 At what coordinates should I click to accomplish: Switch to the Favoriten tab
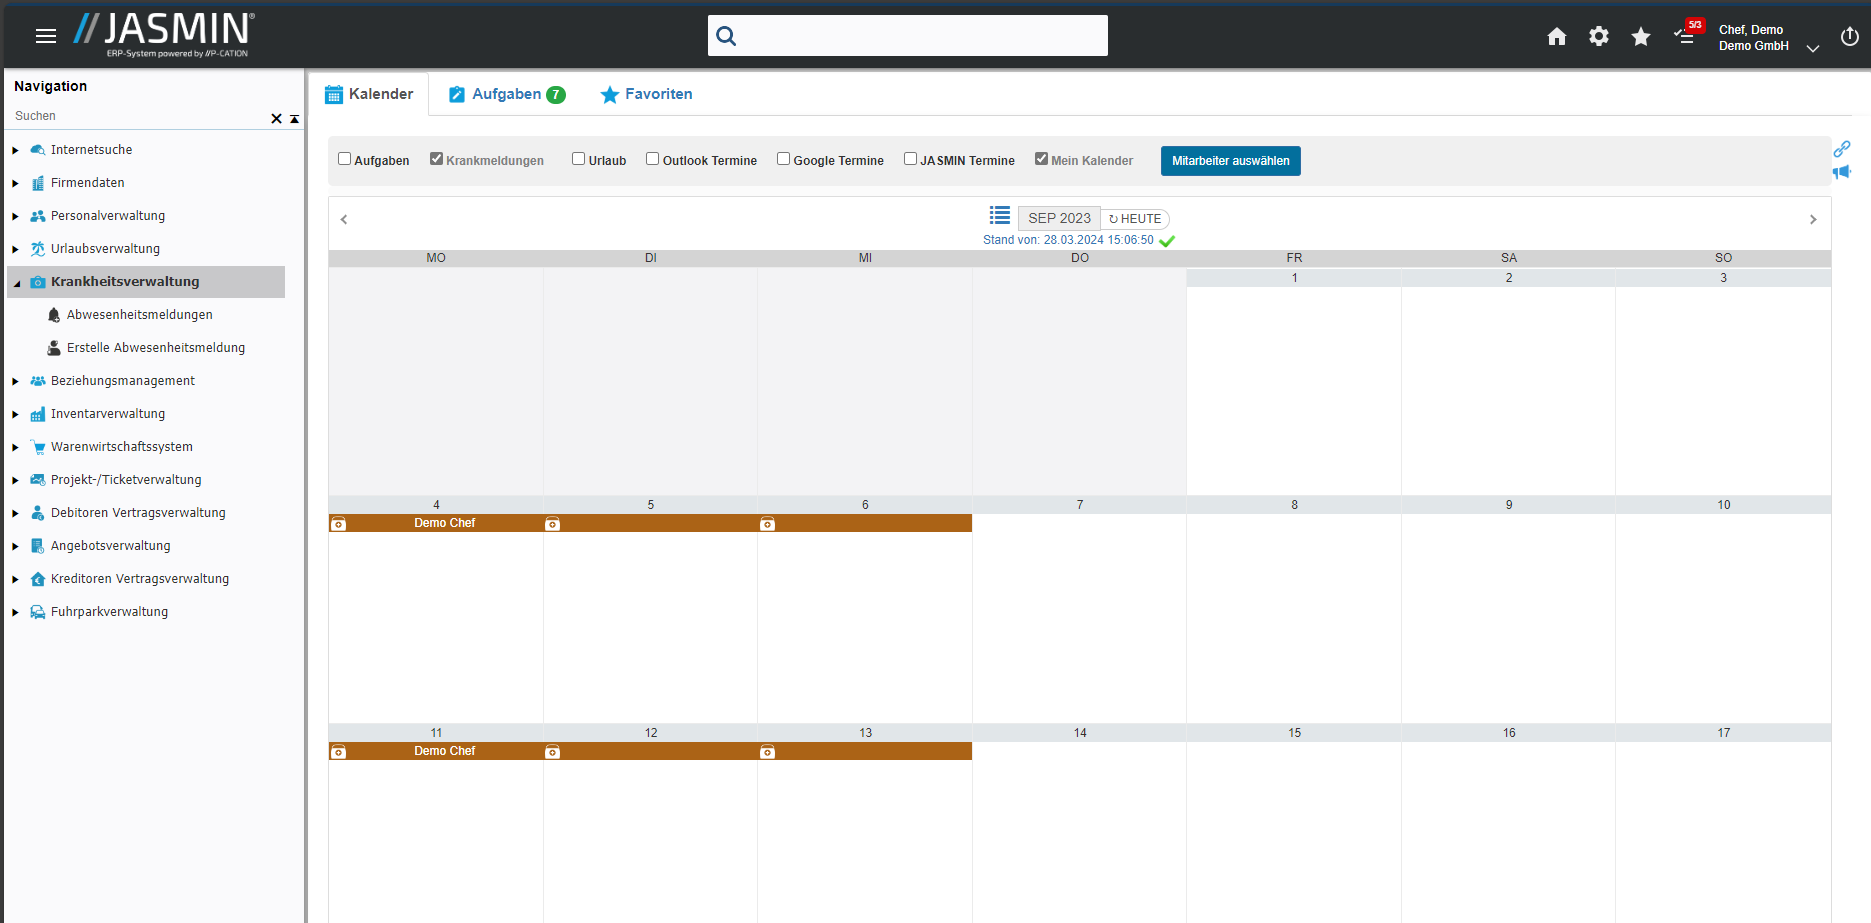point(646,94)
